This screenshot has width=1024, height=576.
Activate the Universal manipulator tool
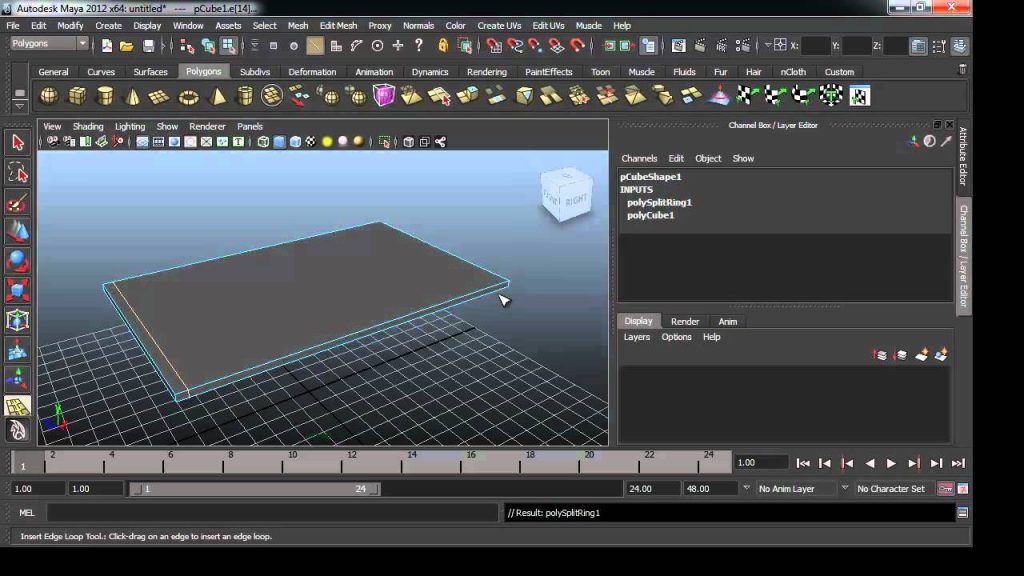click(18, 320)
